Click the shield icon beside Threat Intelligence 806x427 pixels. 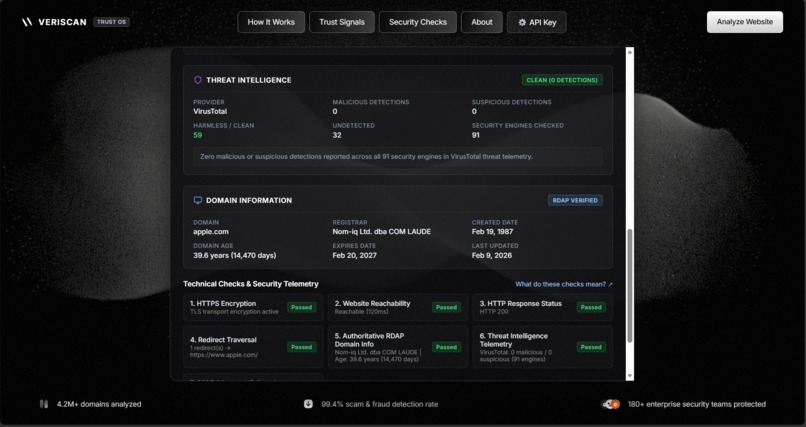(197, 80)
